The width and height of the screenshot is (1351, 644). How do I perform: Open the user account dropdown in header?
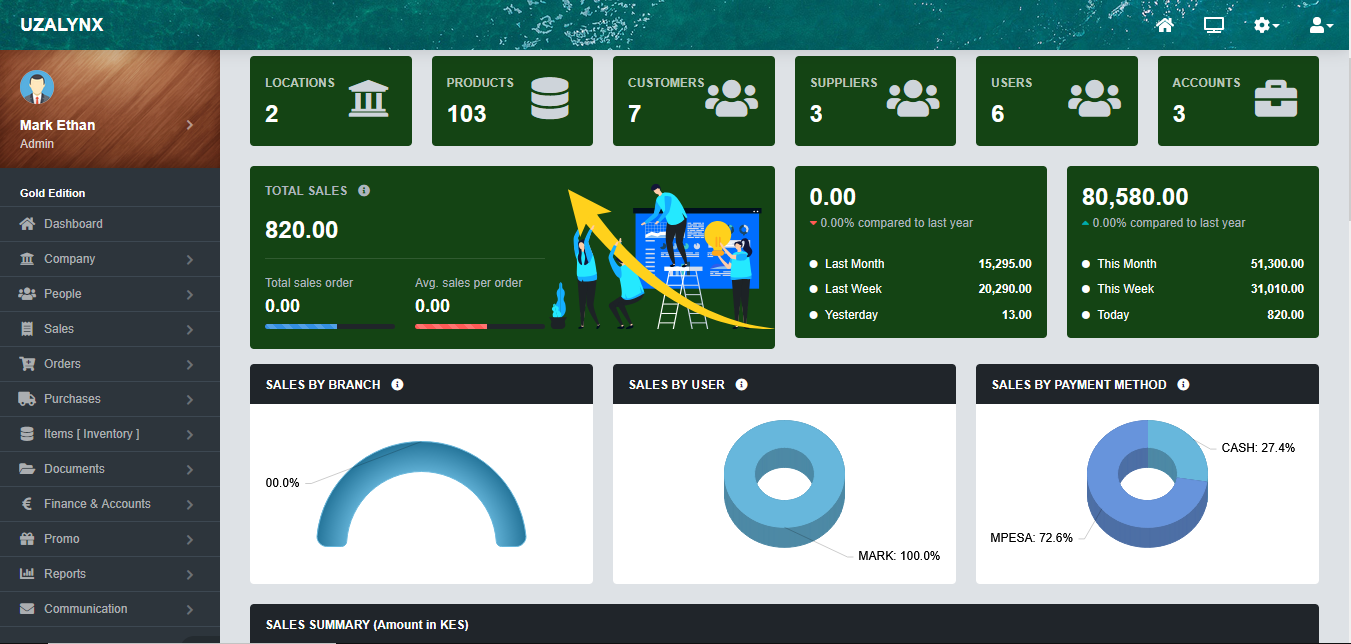click(1321, 25)
